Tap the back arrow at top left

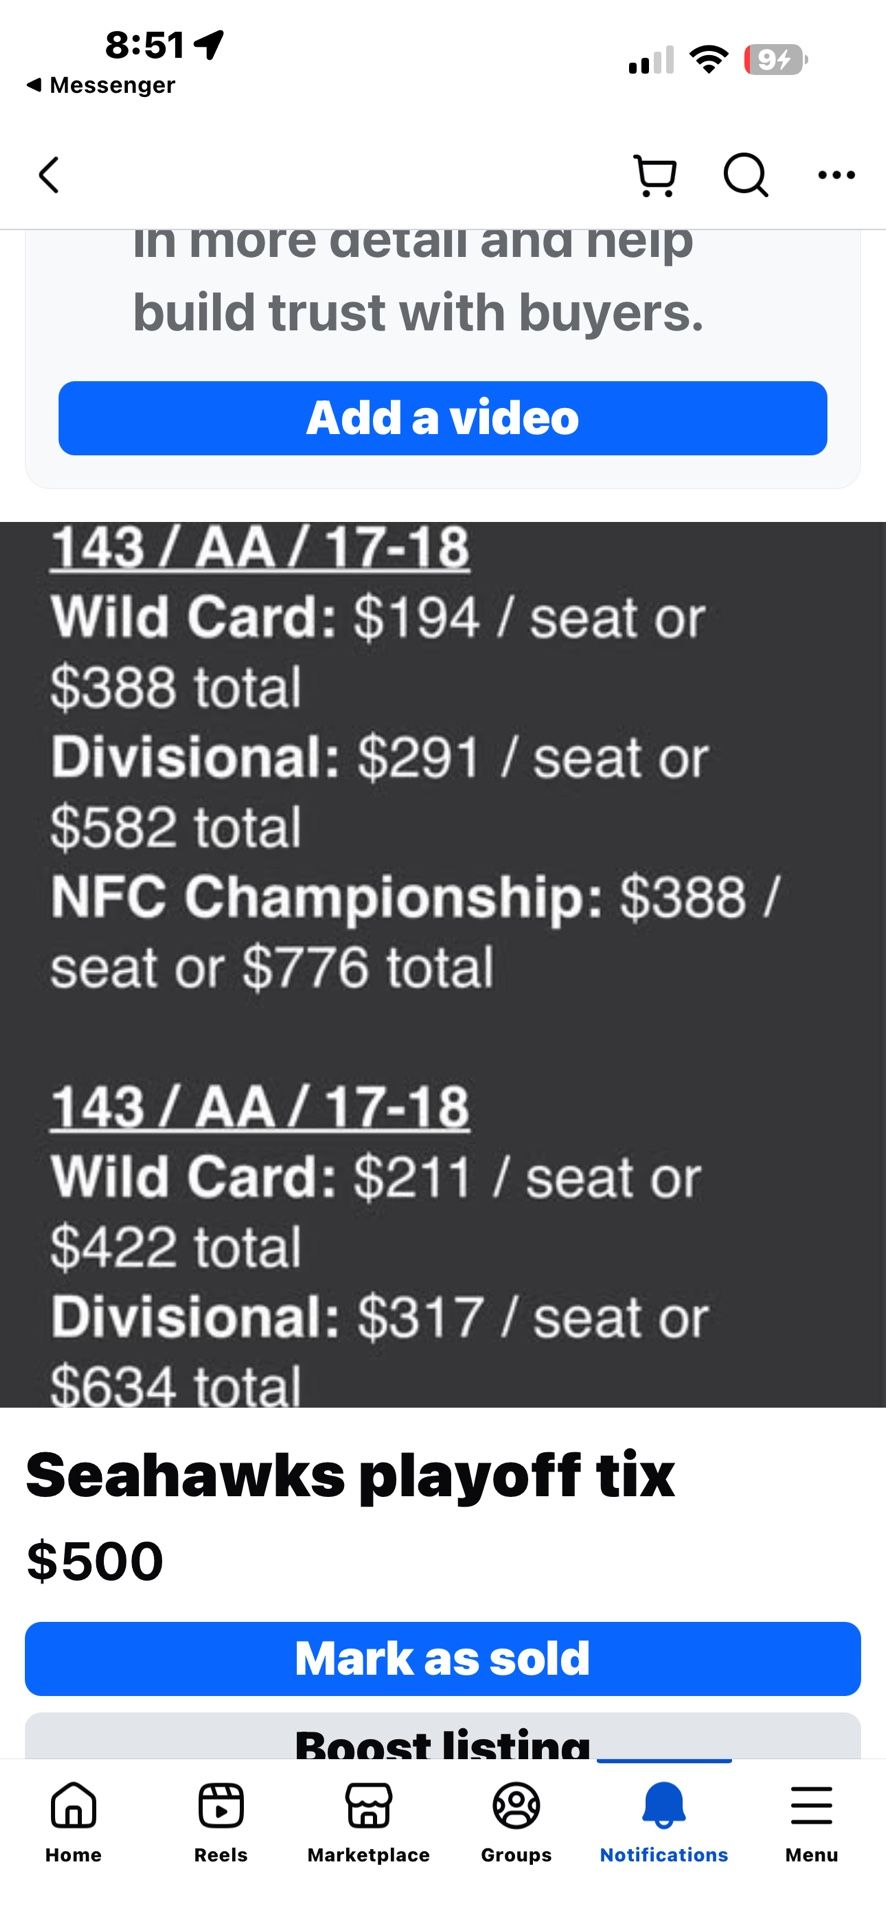click(x=49, y=174)
